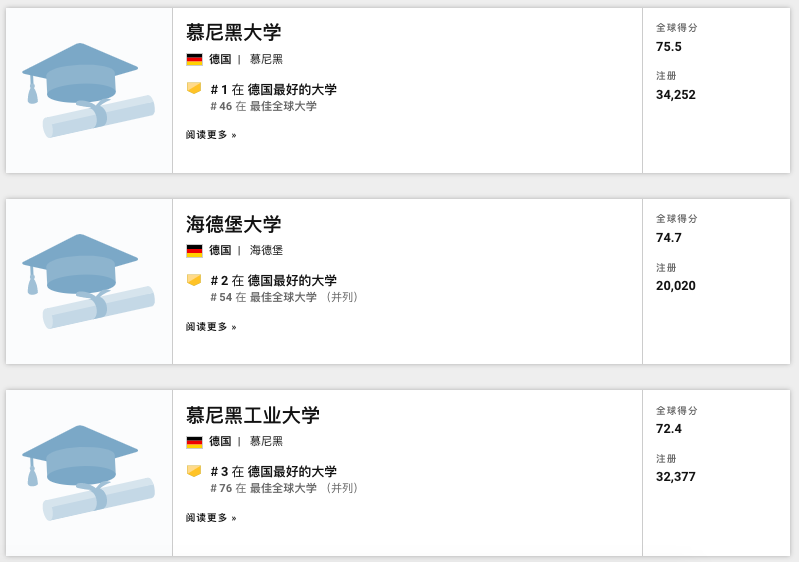Click the graduation cap image for 慕尼黑大学

click(88, 90)
